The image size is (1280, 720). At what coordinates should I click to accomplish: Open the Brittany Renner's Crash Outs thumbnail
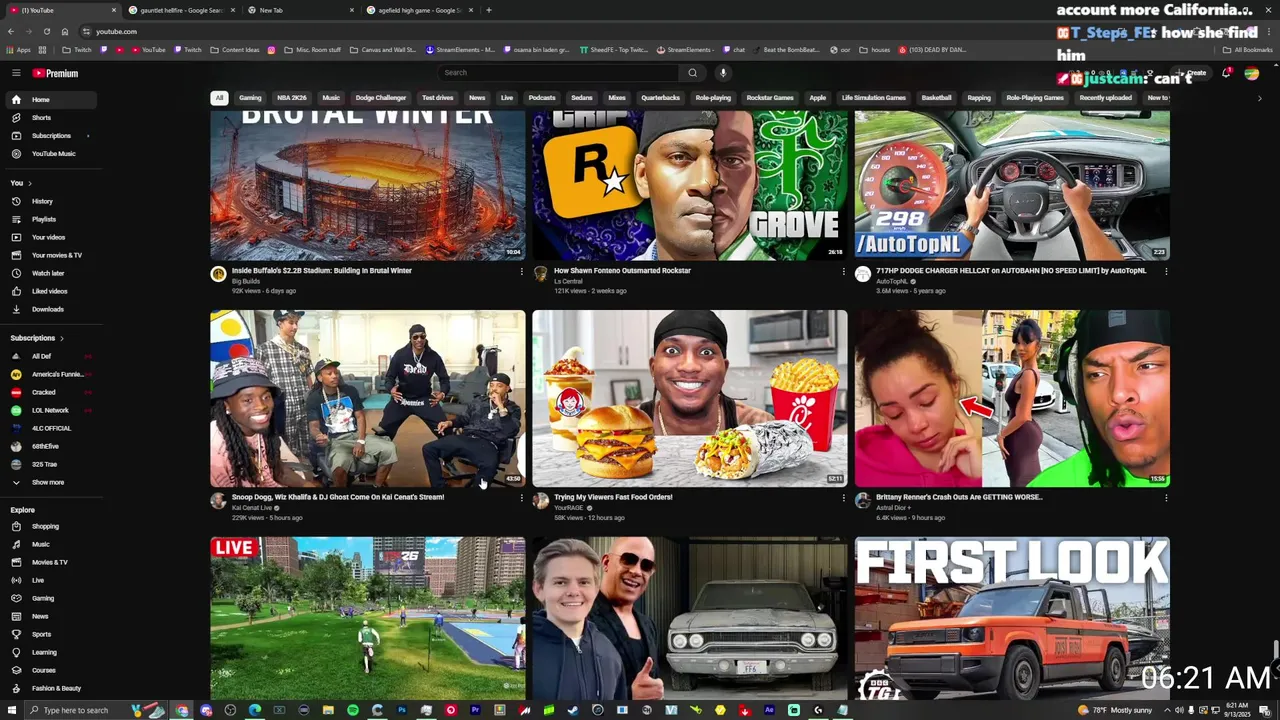click(x=1012, y=398)
